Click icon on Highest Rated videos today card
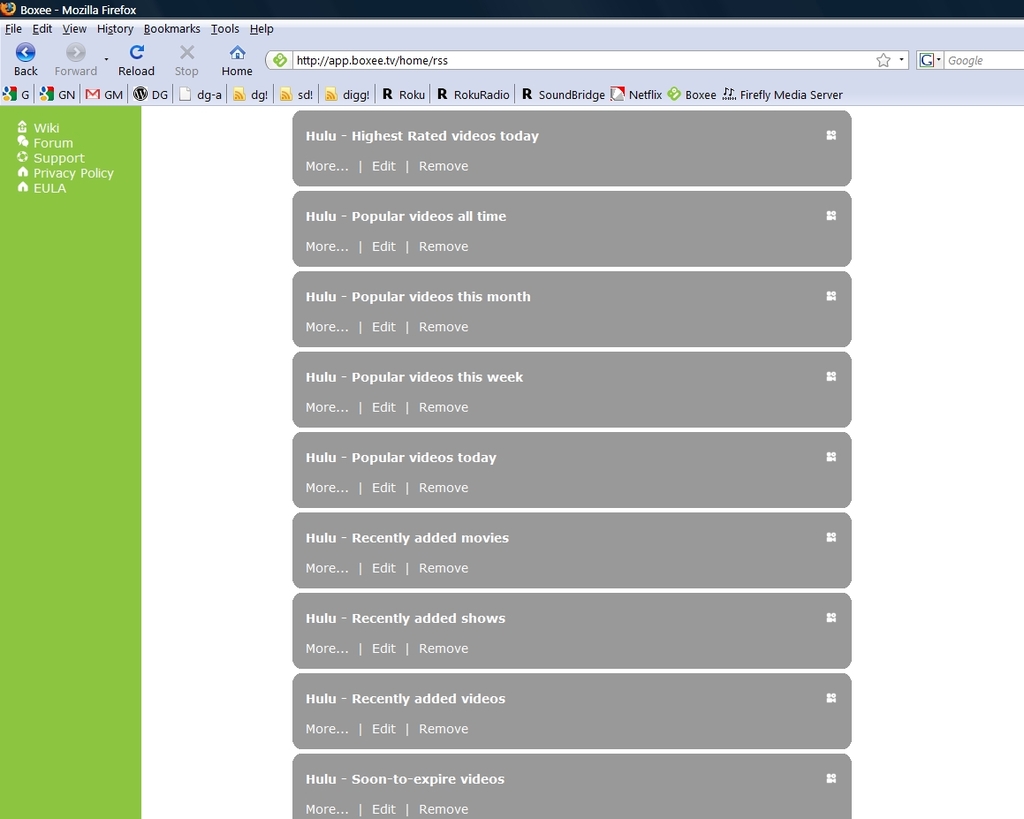 pos(831,135)
